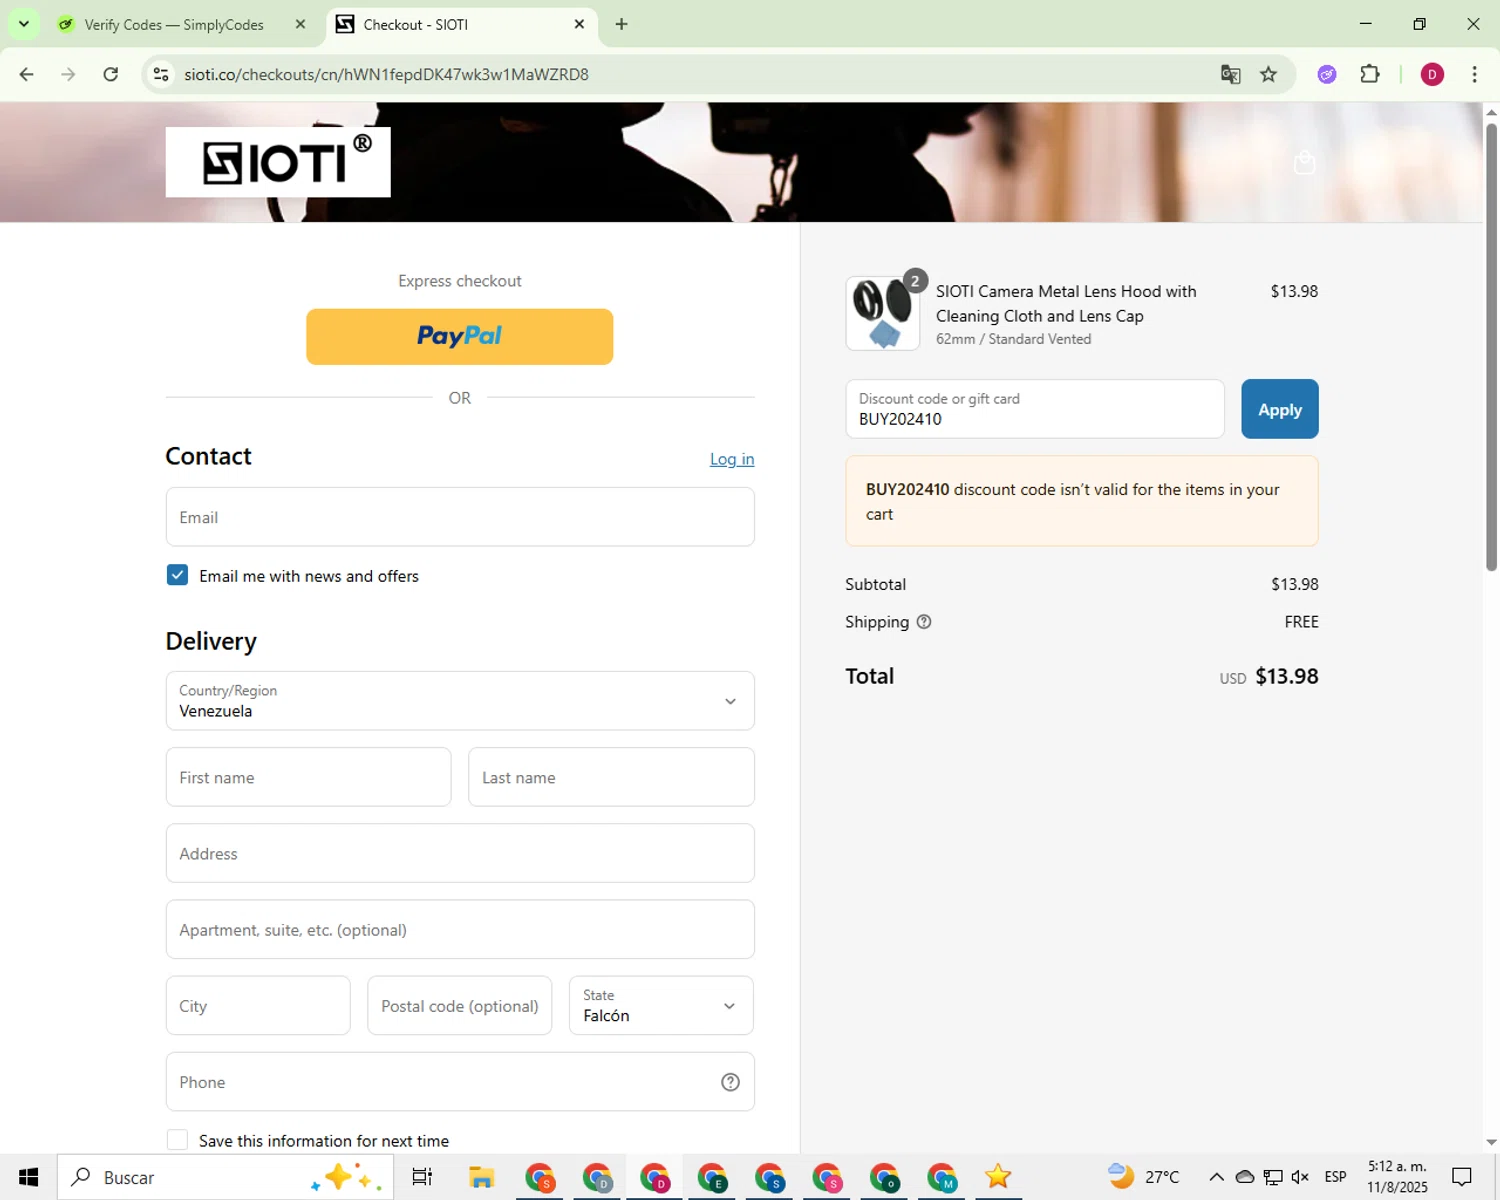Open the Windows Start menu
Viewport: 1500px width, 1200px height.
28,1177
